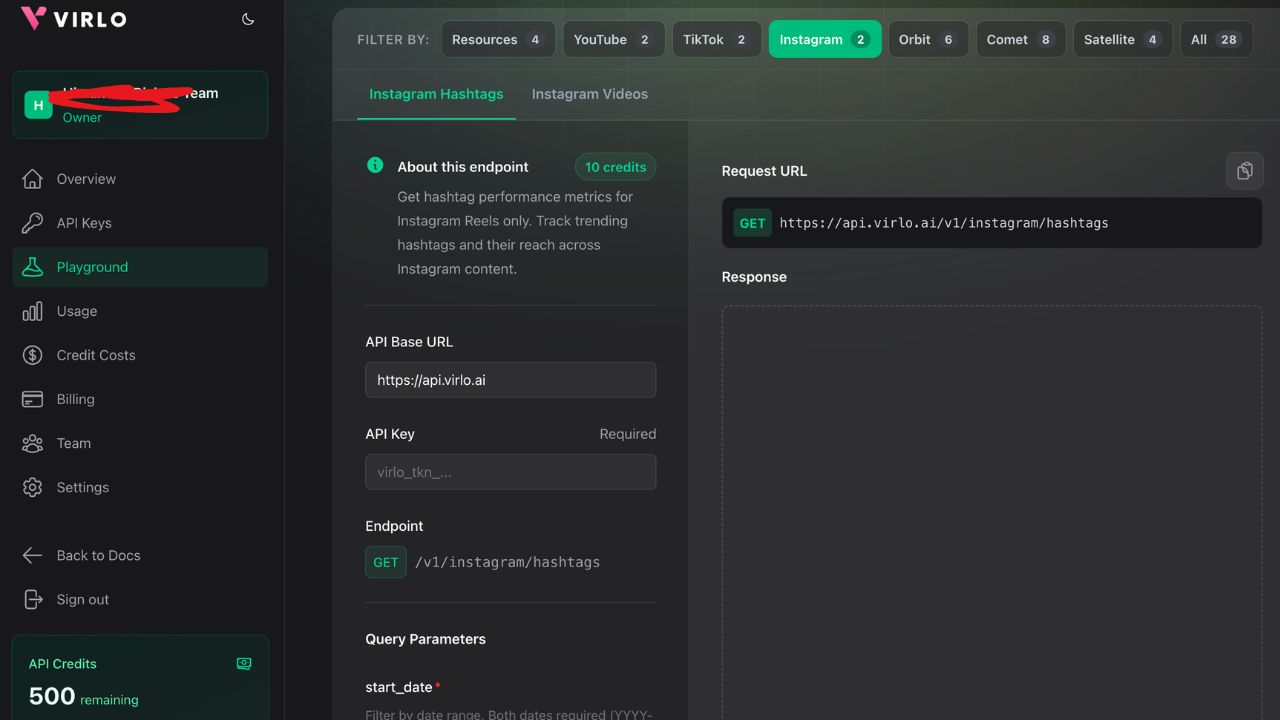Open the Overview page
Viewport: 1280px width, 720px height.
140,179
